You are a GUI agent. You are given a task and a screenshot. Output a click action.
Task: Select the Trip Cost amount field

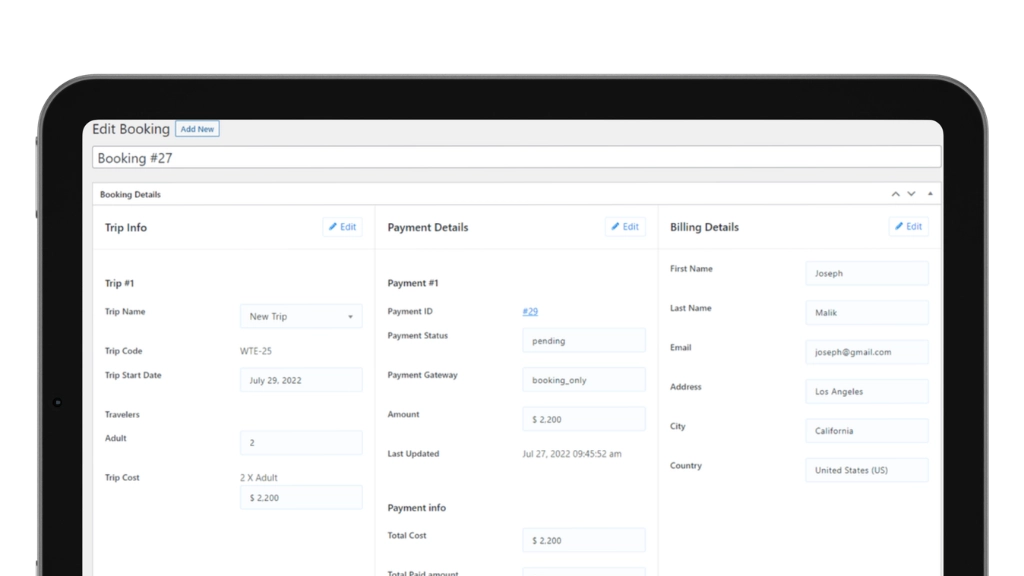[301, 498]
